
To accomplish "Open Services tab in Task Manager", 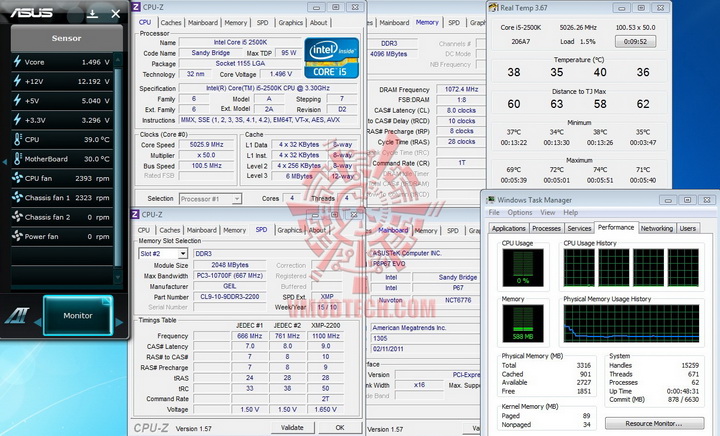I will 579,228.
